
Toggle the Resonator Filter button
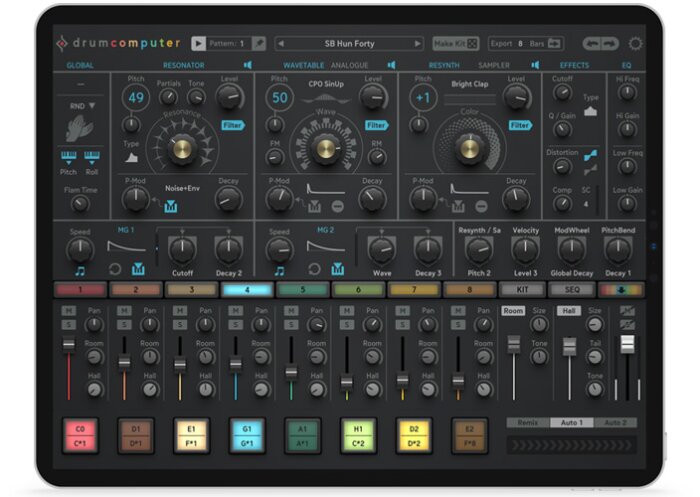tap(233, 125)
